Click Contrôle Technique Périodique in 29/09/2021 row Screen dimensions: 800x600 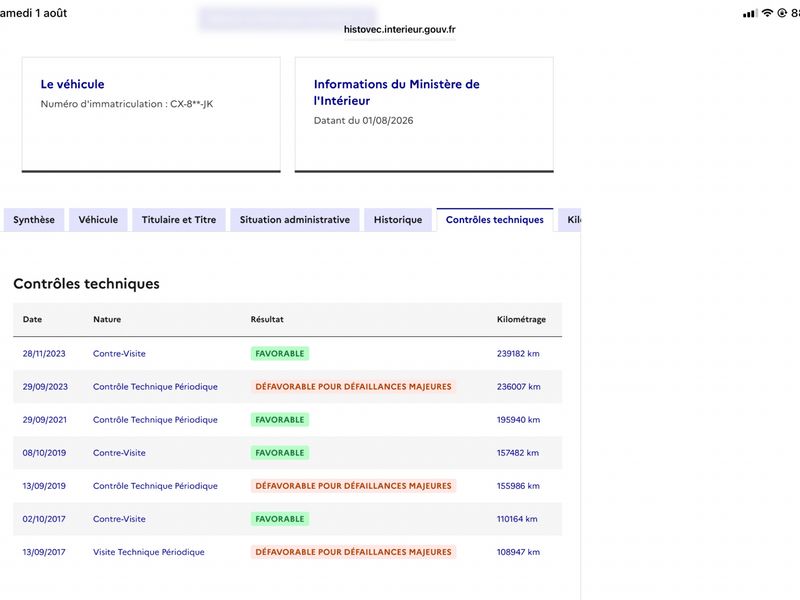155,420
